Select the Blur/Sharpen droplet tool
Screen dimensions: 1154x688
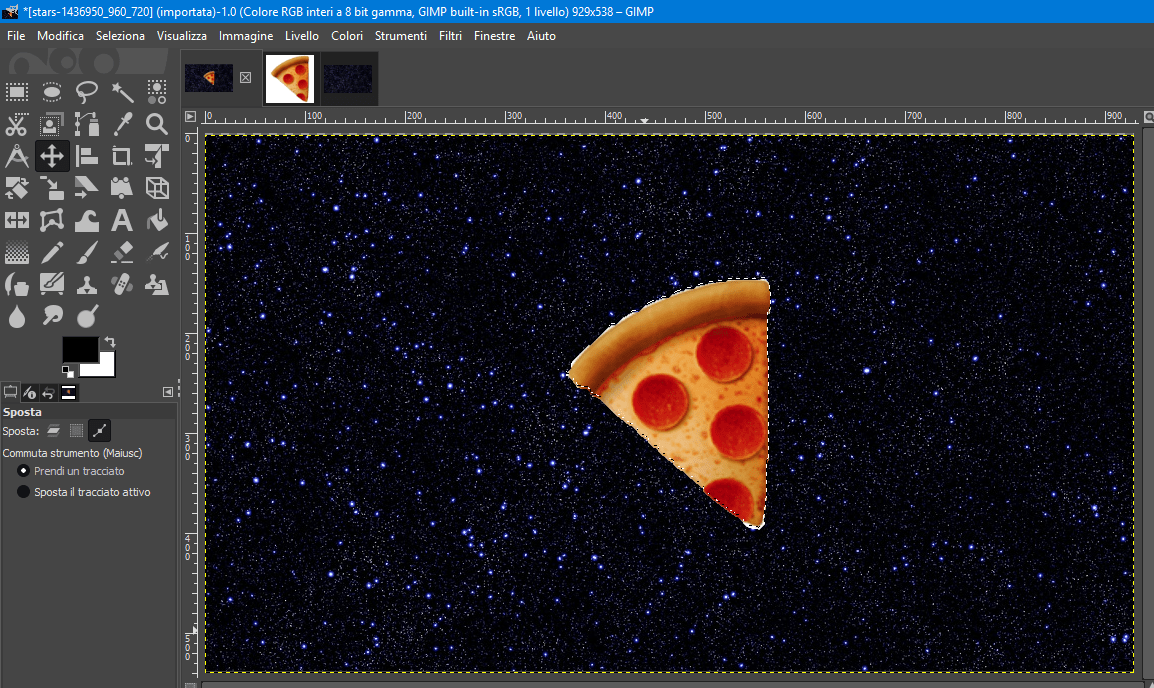pos(16,316)
